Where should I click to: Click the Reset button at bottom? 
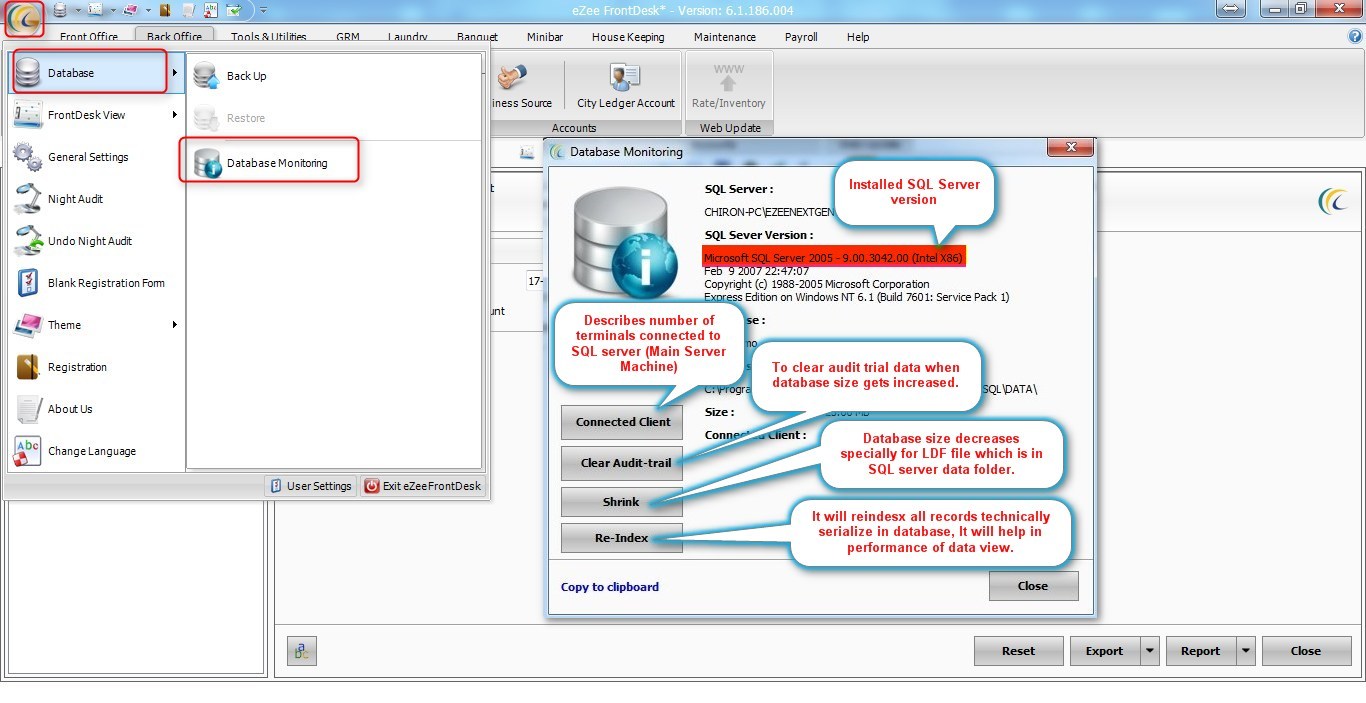tap(1018, 651)
